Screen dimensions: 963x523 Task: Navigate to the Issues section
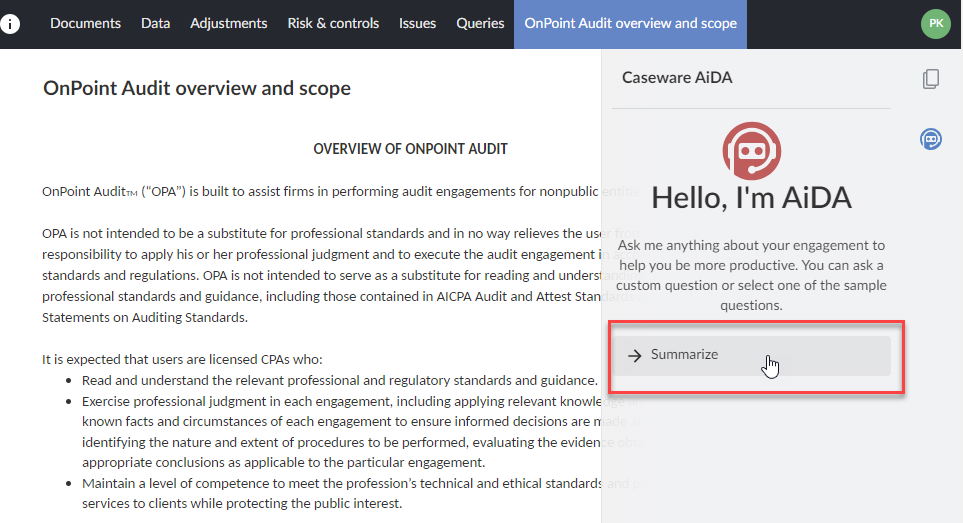point(417,23)
